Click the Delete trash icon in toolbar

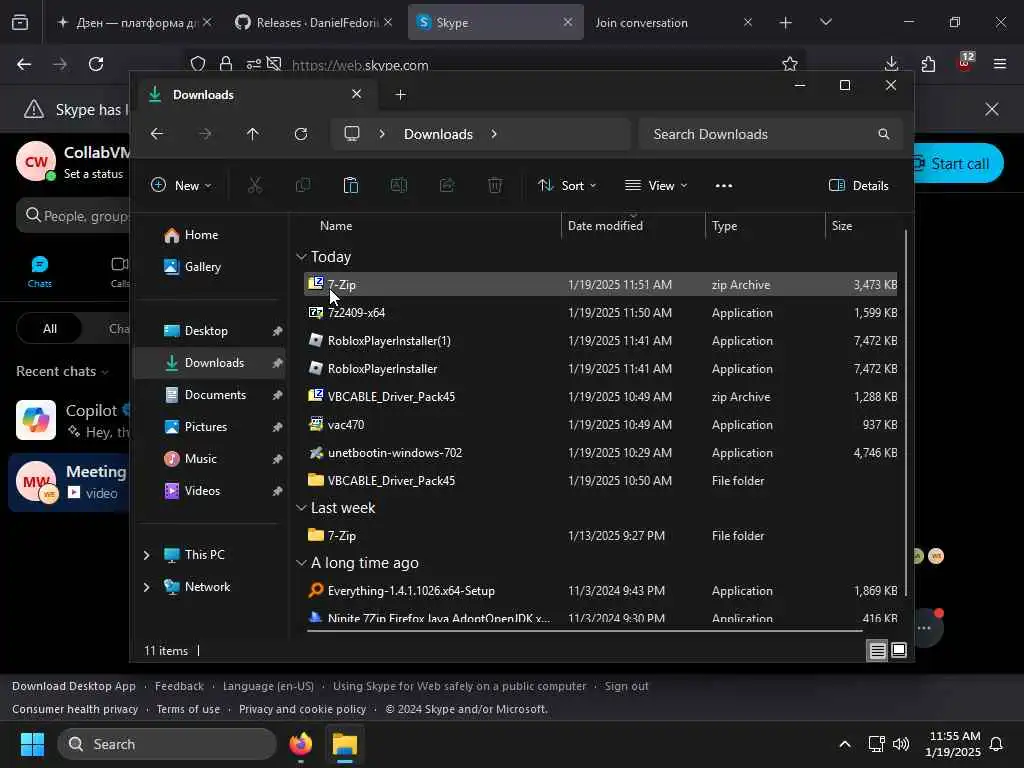[x=495, y=185]
